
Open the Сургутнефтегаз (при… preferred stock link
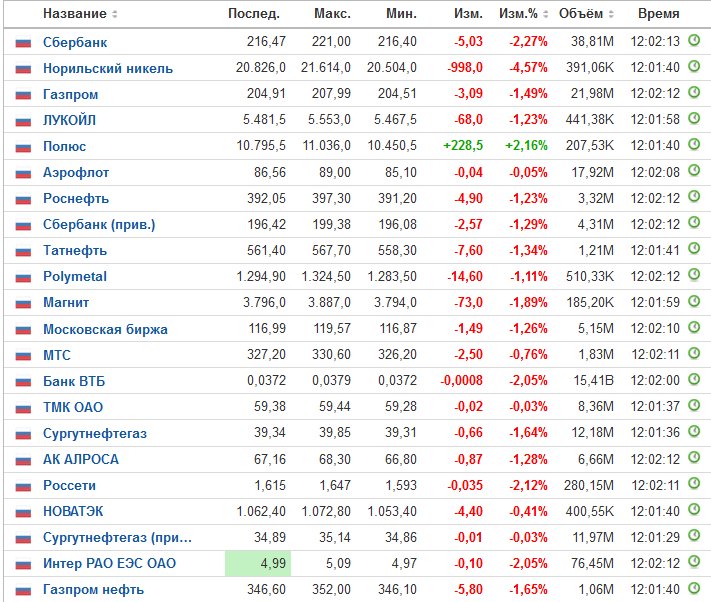pos(117,538)
